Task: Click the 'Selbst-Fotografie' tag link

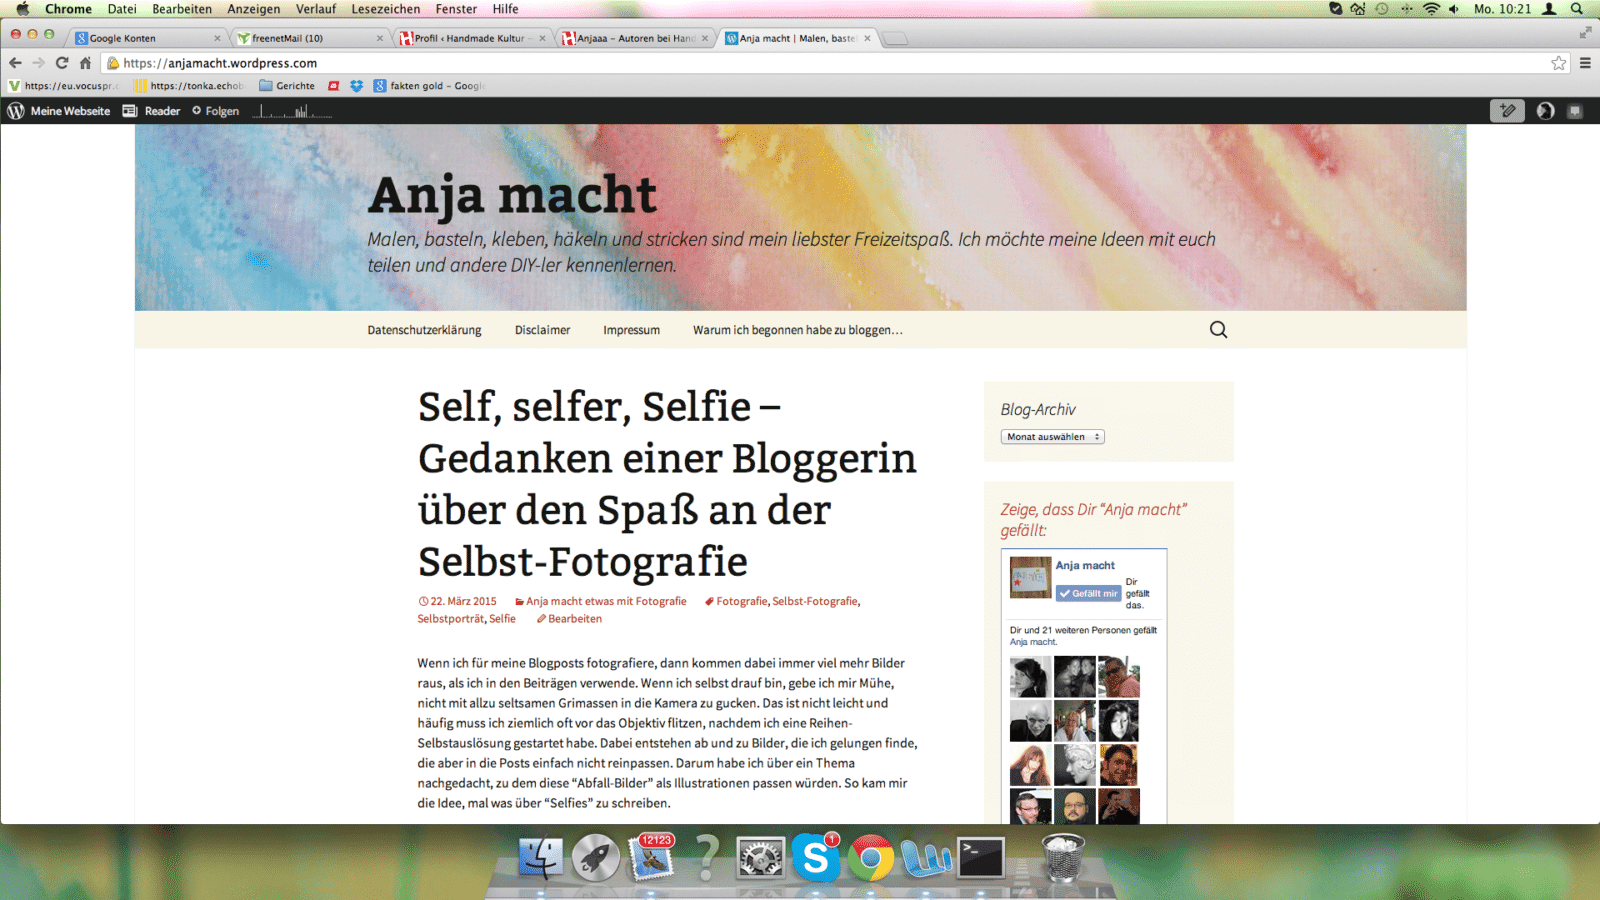Action: [x=815, y=601]
